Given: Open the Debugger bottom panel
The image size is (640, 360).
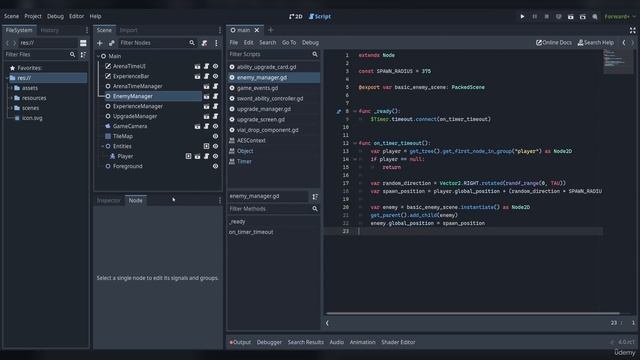Looking at the screenshot, I should tap(269, 342).
